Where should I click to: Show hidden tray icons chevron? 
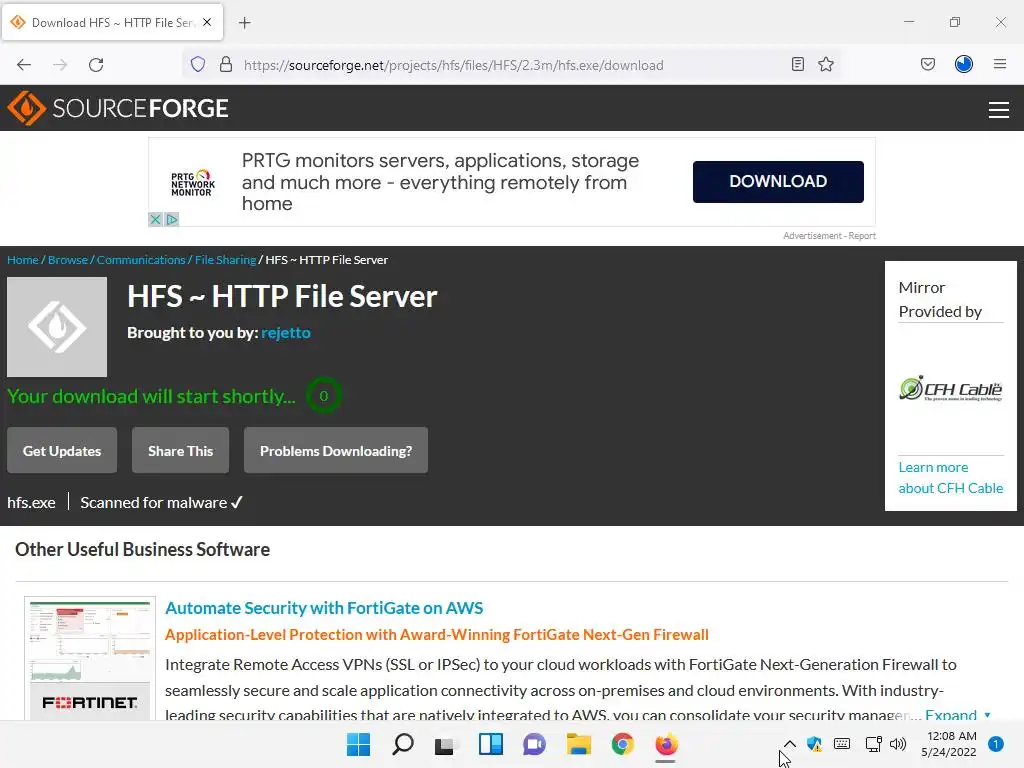[x=789, y=744]
